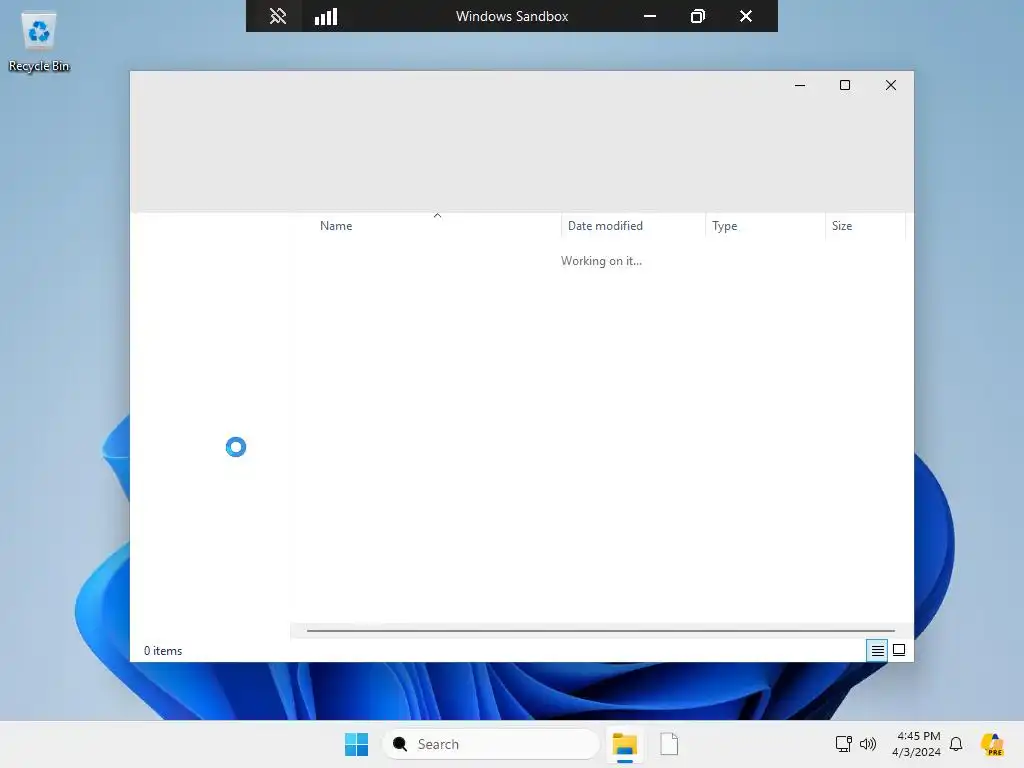Restore down the Windows Sandbox window
Viewport: 1024px width, 768px height.
(697, 16)
